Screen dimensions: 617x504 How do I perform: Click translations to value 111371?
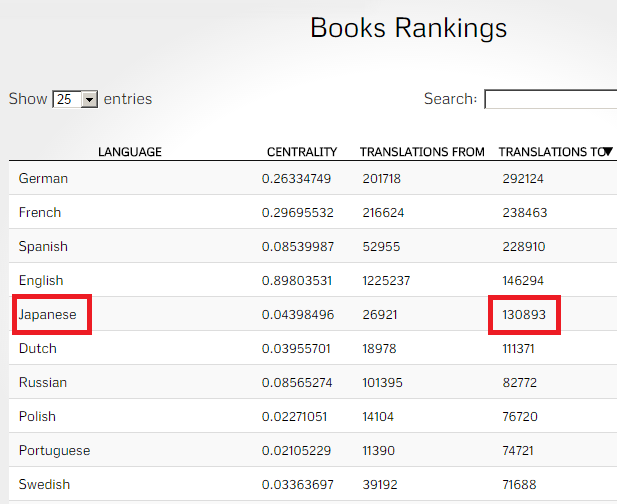pos(518,349)
